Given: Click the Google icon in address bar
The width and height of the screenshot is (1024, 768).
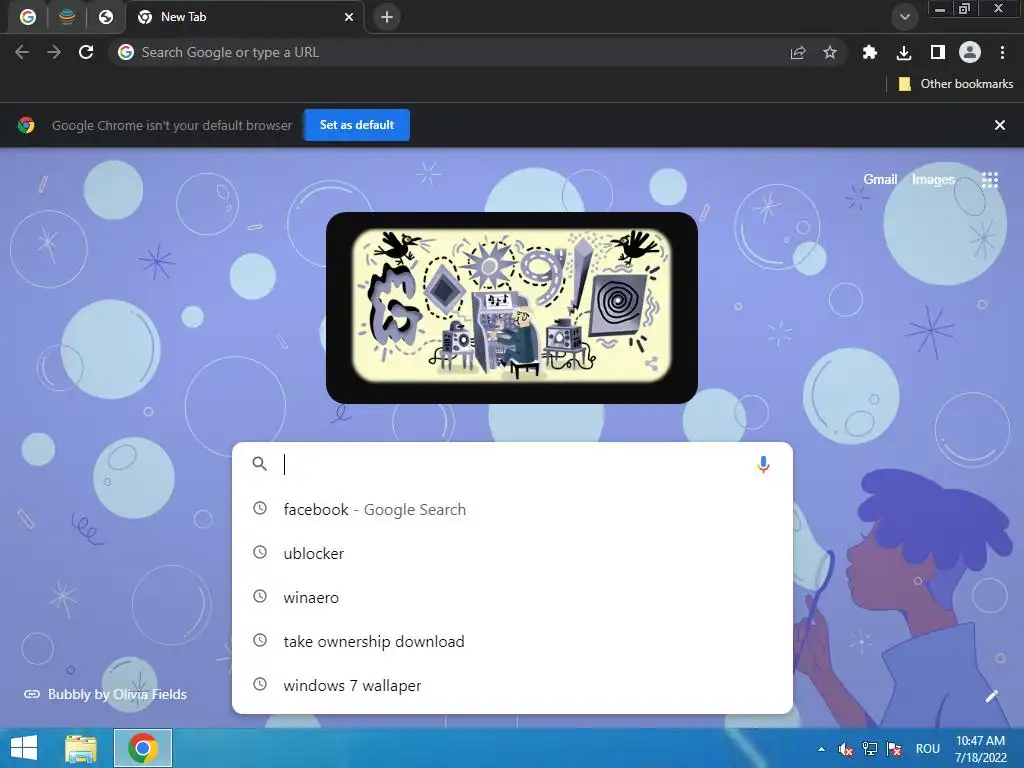Looking at the screenshot, I should [x=126, y=52].
